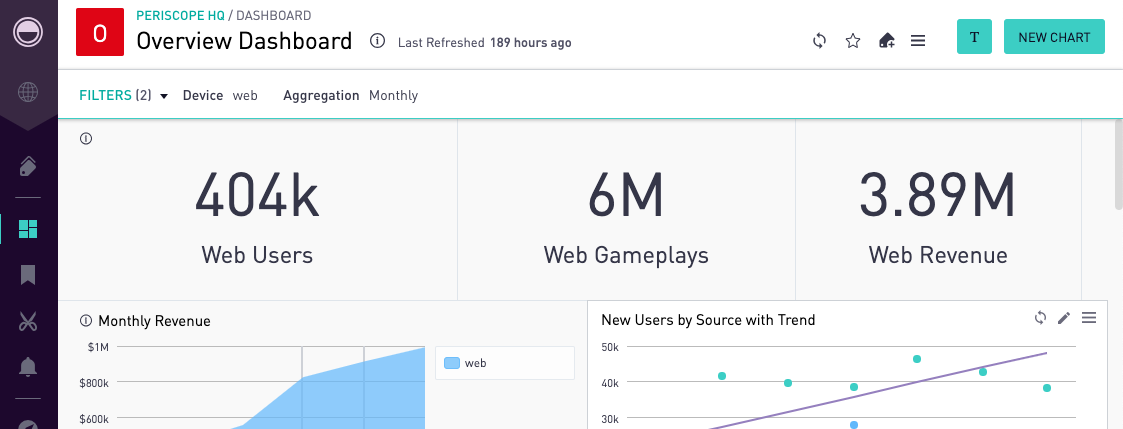Set dashboard as home icon
The image size is (1123, 429).
click(887, 41)
